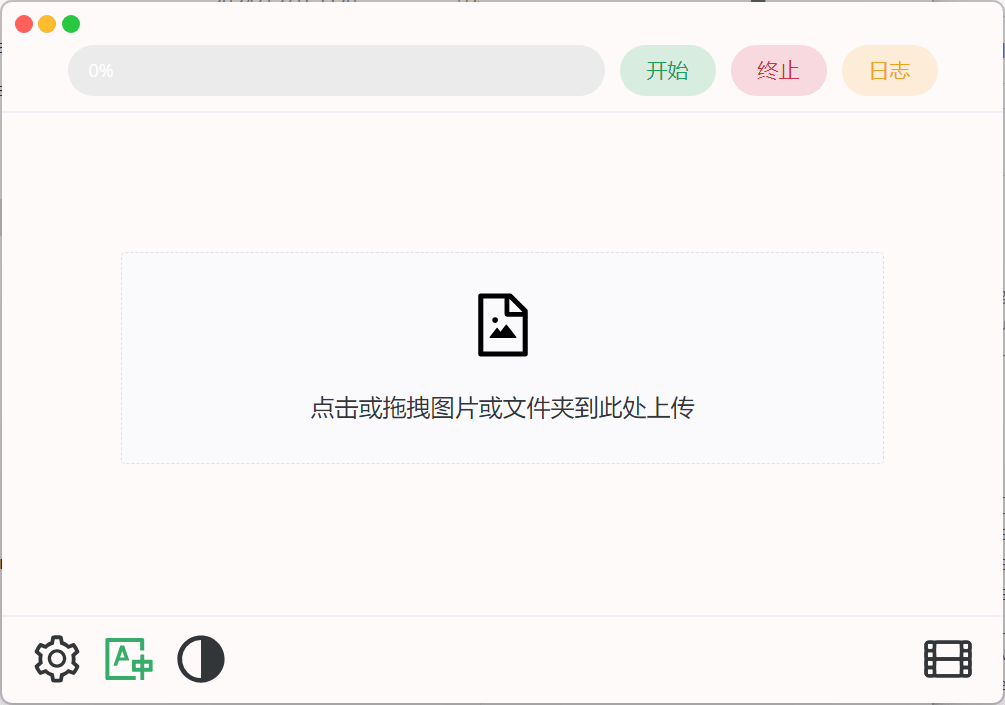Image resolution: width=1005 pixels, height=705 pixels.
Task: Open the 日志 log button
Action: tap(890, 70)
